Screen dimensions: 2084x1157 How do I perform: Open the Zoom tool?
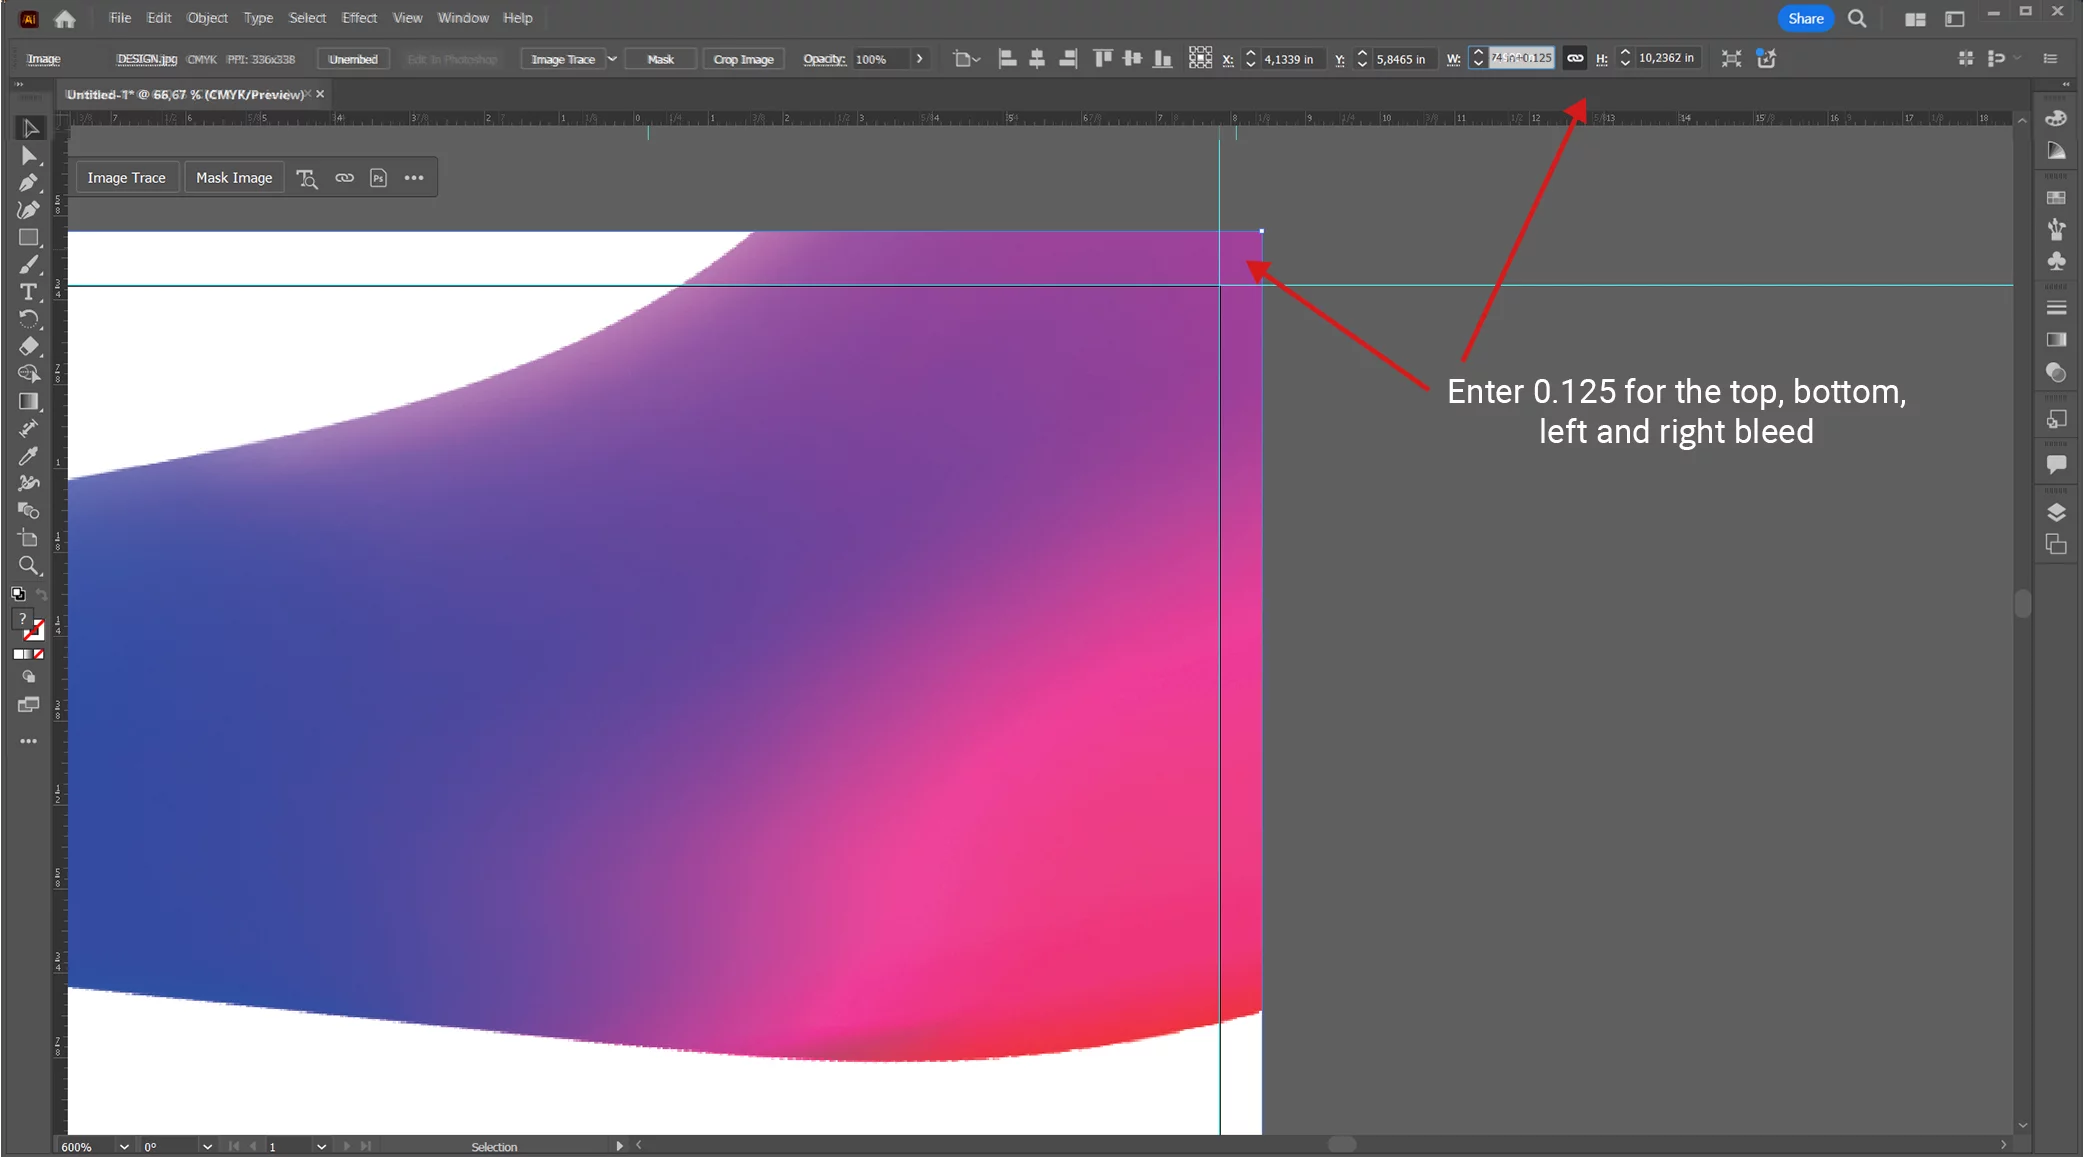click(x=29, y=568)
